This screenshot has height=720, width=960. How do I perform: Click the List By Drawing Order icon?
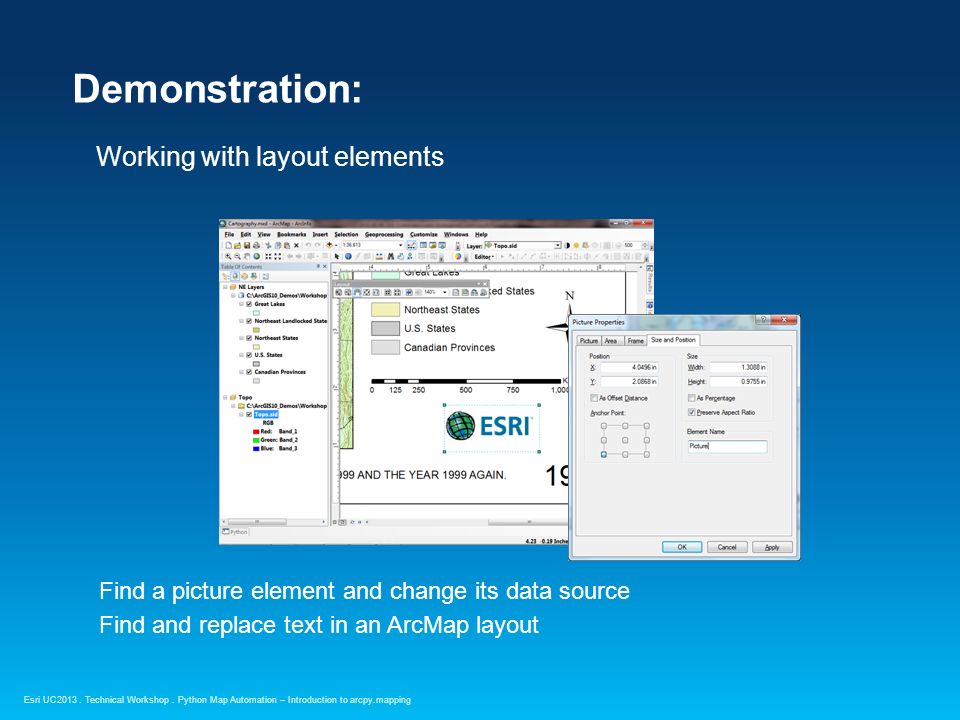224,276
